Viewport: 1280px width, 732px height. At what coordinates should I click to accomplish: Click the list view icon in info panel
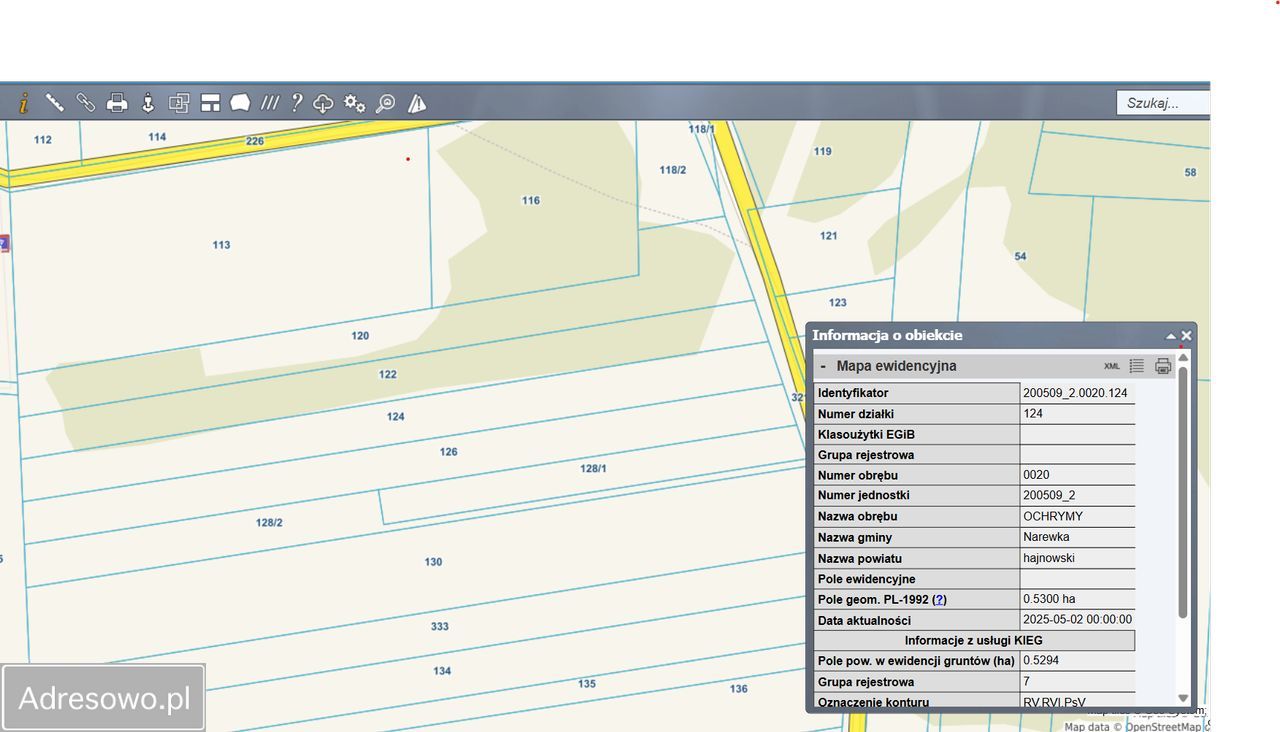1137,367
